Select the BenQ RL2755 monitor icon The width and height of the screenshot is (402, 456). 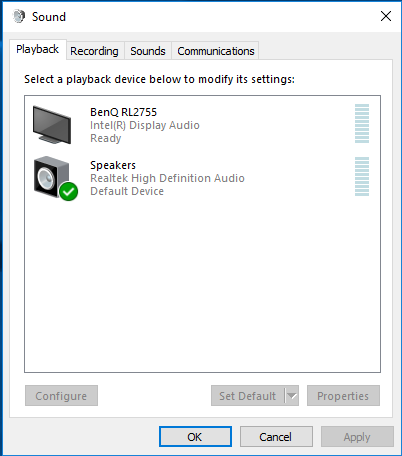click(52, 125)
